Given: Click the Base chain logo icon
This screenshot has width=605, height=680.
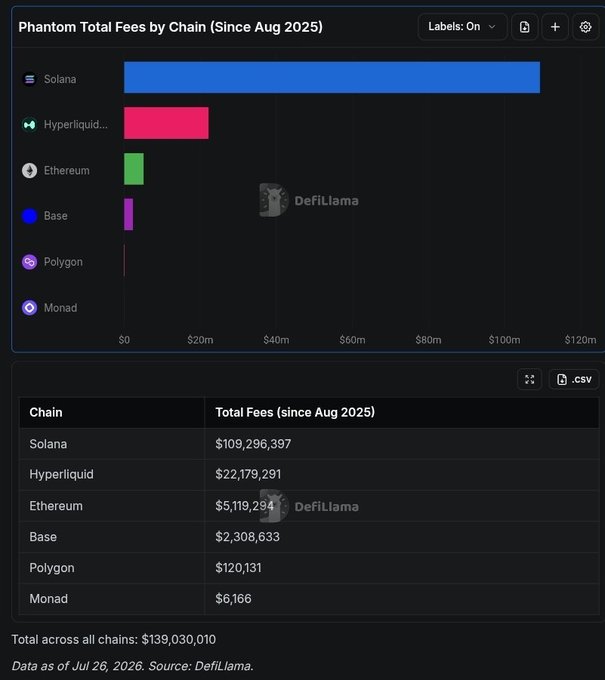Looking at the screenshot, I should (x=29, y=216).
